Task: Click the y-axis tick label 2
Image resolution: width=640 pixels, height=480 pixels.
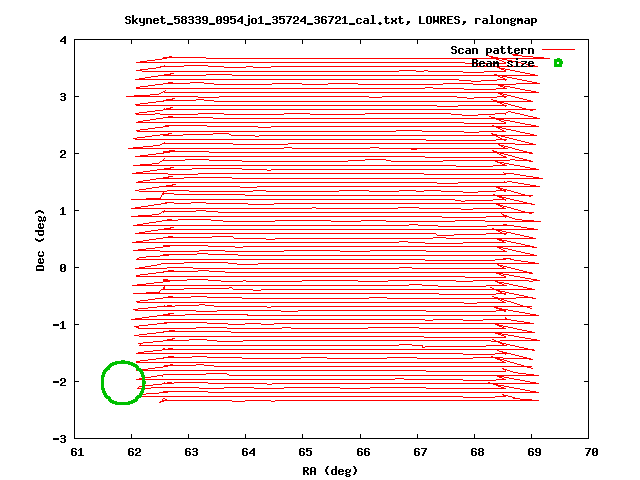Action: pyautogui.click(x=63, y=154)
